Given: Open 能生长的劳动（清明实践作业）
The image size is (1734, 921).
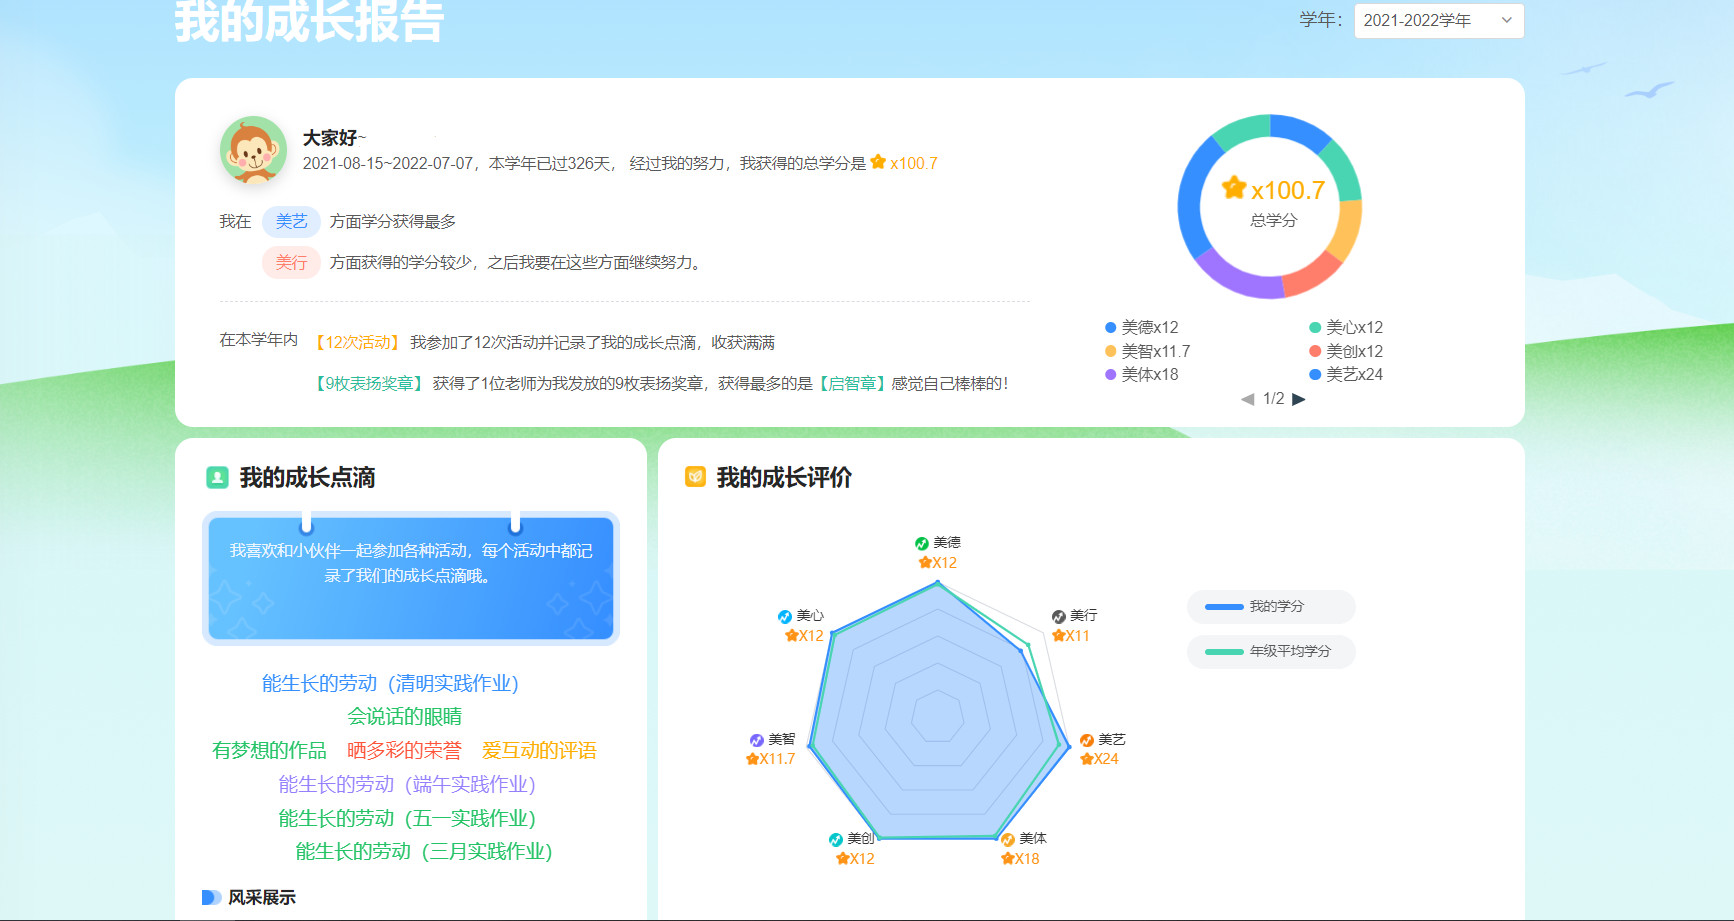Looking at the screenshot, I should (x=390, y=684).
